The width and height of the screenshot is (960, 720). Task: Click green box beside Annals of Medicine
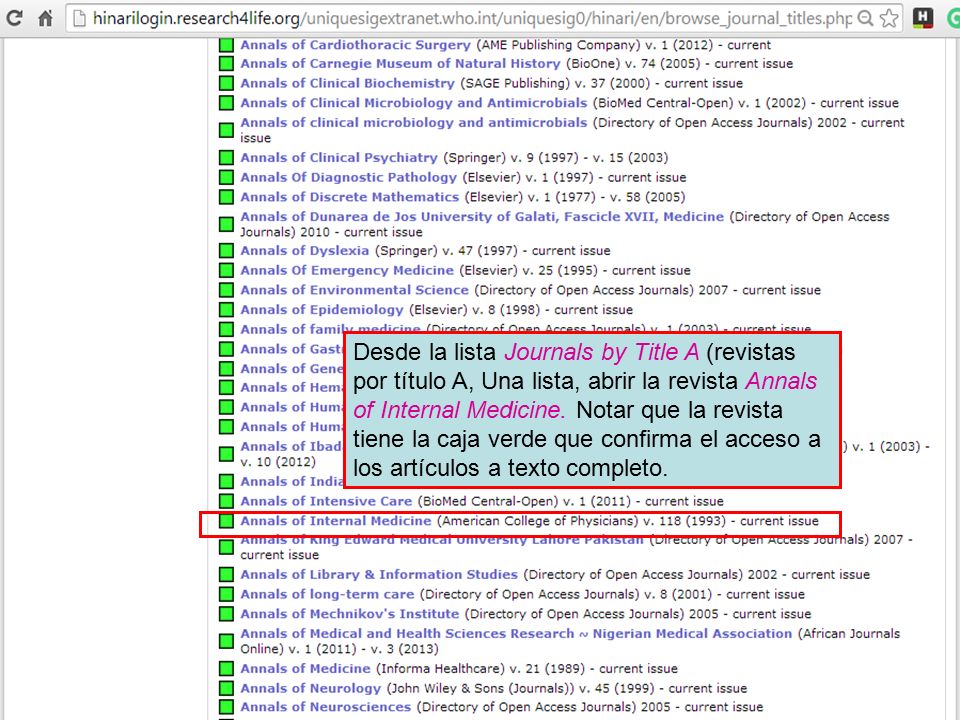(x=227, y=669)
